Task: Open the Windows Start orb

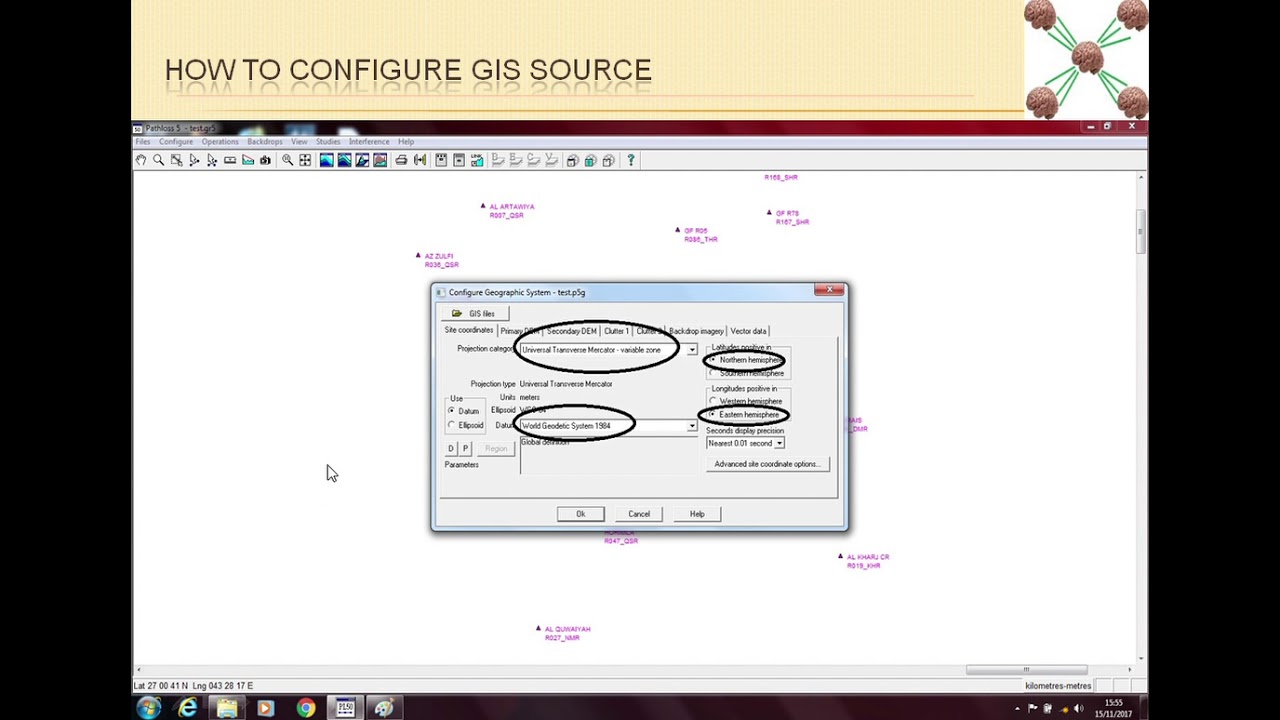Action: click(x=149, y=708)
